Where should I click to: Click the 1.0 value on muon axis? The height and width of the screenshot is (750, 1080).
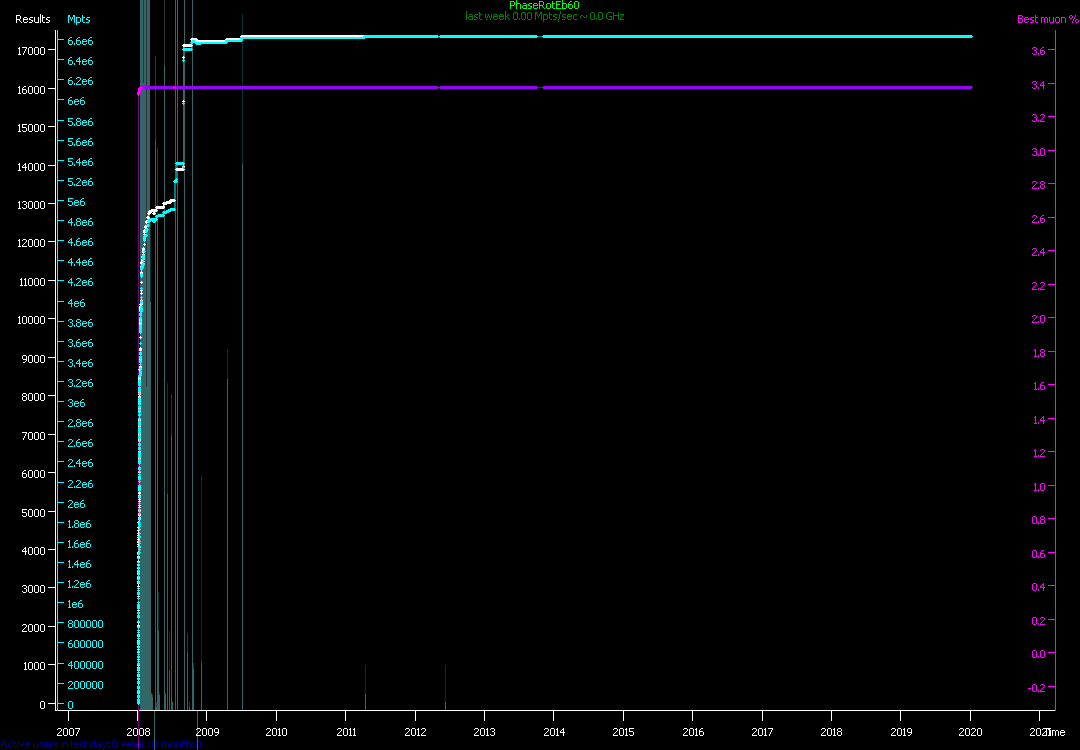click(1038, 487)
